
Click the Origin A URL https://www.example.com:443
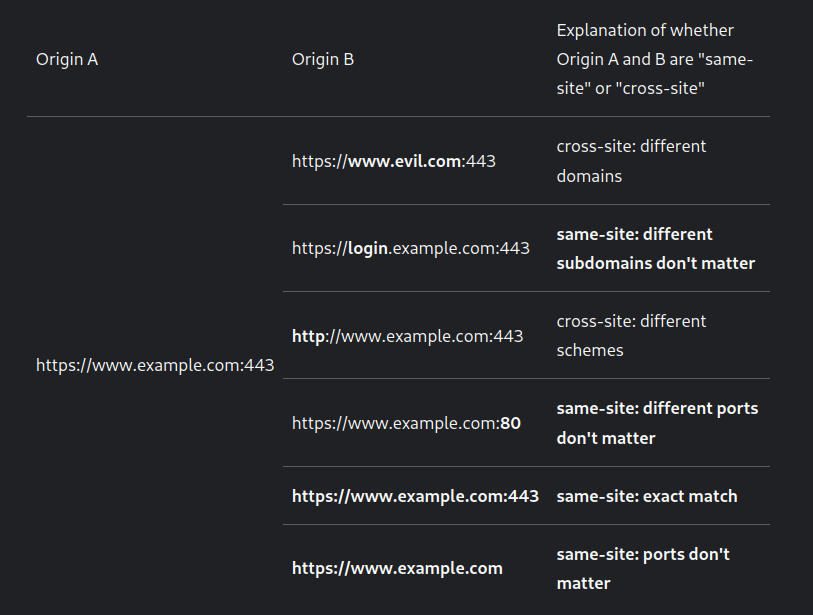click(155, 365)
